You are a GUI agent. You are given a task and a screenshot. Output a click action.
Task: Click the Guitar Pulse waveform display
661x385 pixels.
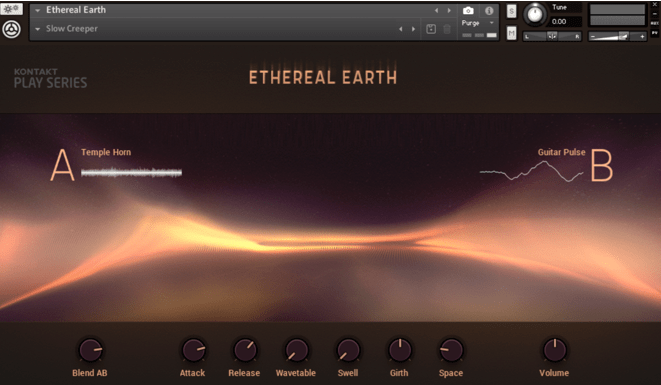532,172
